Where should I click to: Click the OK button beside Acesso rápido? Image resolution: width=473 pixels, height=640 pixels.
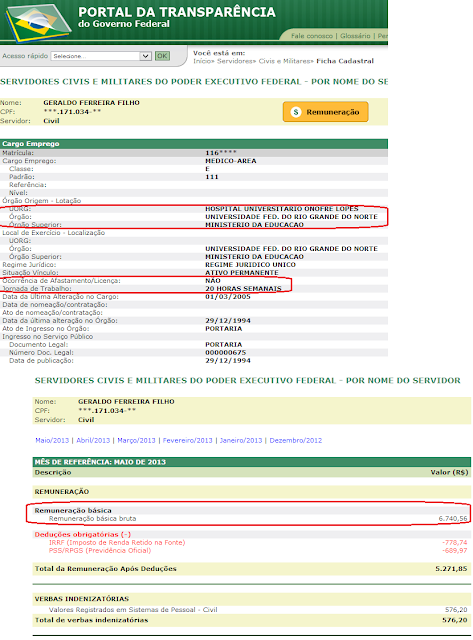click(x=162, y=56)
